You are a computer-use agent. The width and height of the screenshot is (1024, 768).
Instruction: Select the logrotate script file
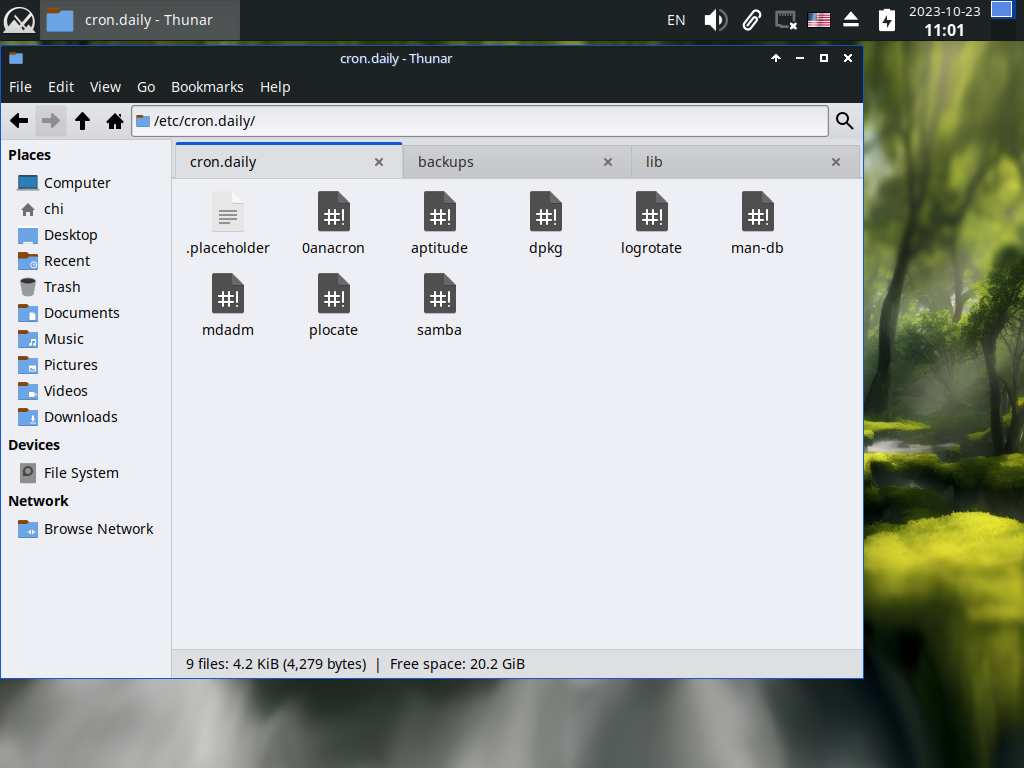point(651,224)
